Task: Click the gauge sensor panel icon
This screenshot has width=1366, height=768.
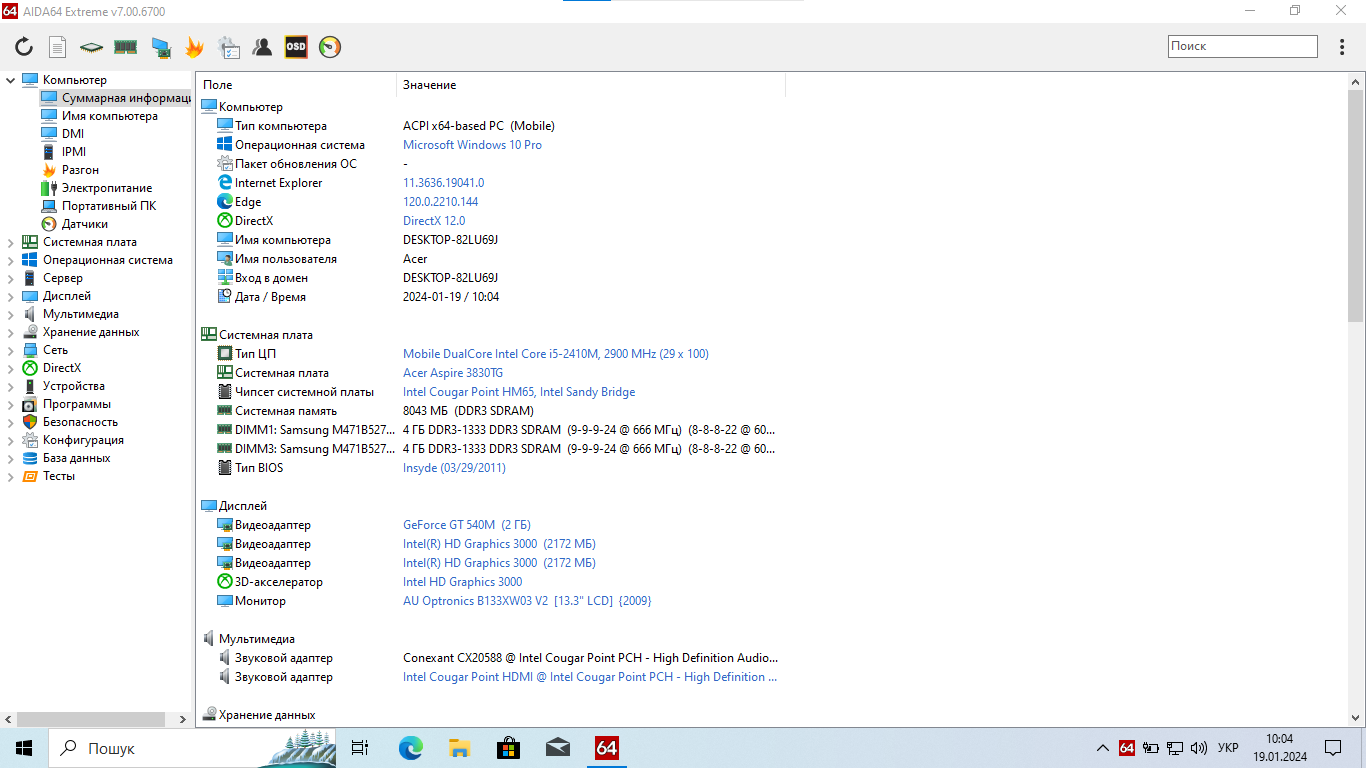Action: coord(330,47)
